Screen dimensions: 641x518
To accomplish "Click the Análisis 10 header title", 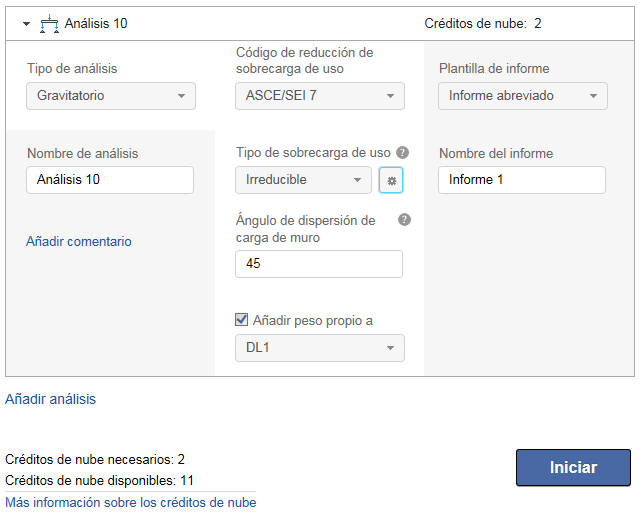I will [96, 23].
